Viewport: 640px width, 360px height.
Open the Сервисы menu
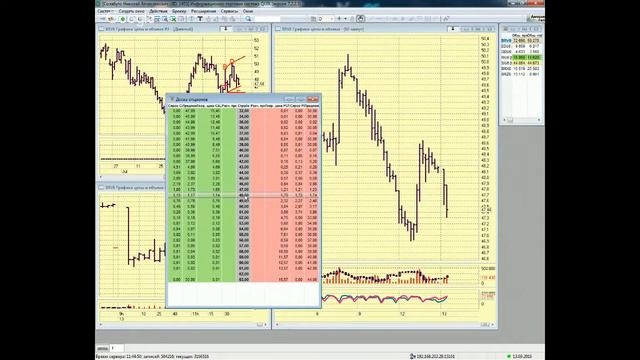[229, 11]
